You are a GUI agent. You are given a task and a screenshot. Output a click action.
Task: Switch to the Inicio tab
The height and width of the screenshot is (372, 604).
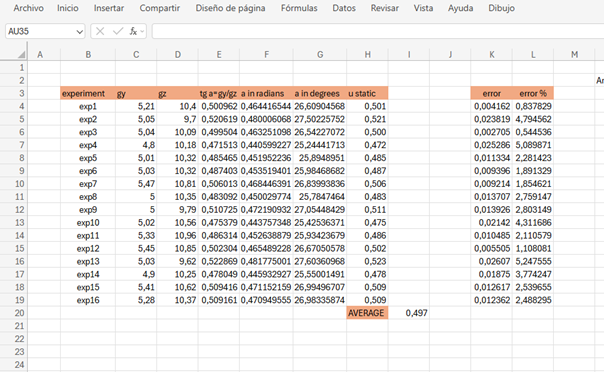tap(68, 8)
